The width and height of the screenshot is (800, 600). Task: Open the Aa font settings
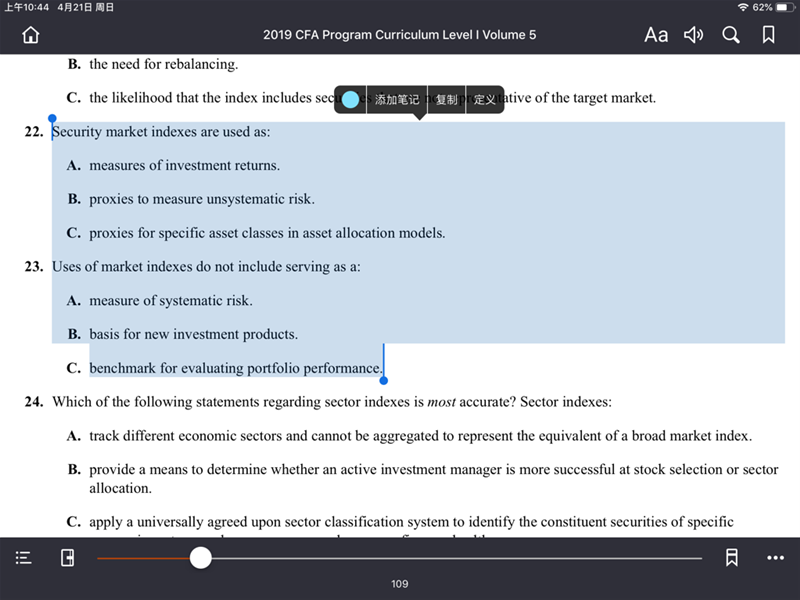(656, 35)
